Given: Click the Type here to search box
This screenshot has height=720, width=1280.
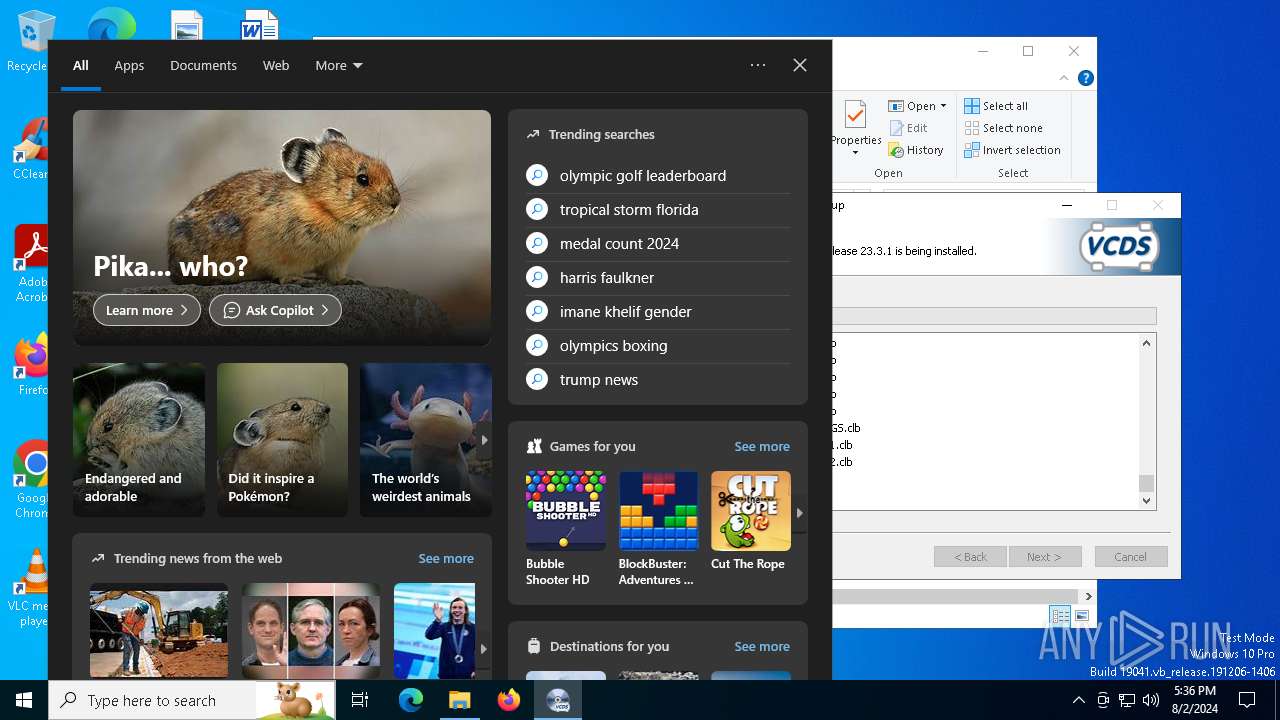Looking at the screenshot, I should point(192,700).
